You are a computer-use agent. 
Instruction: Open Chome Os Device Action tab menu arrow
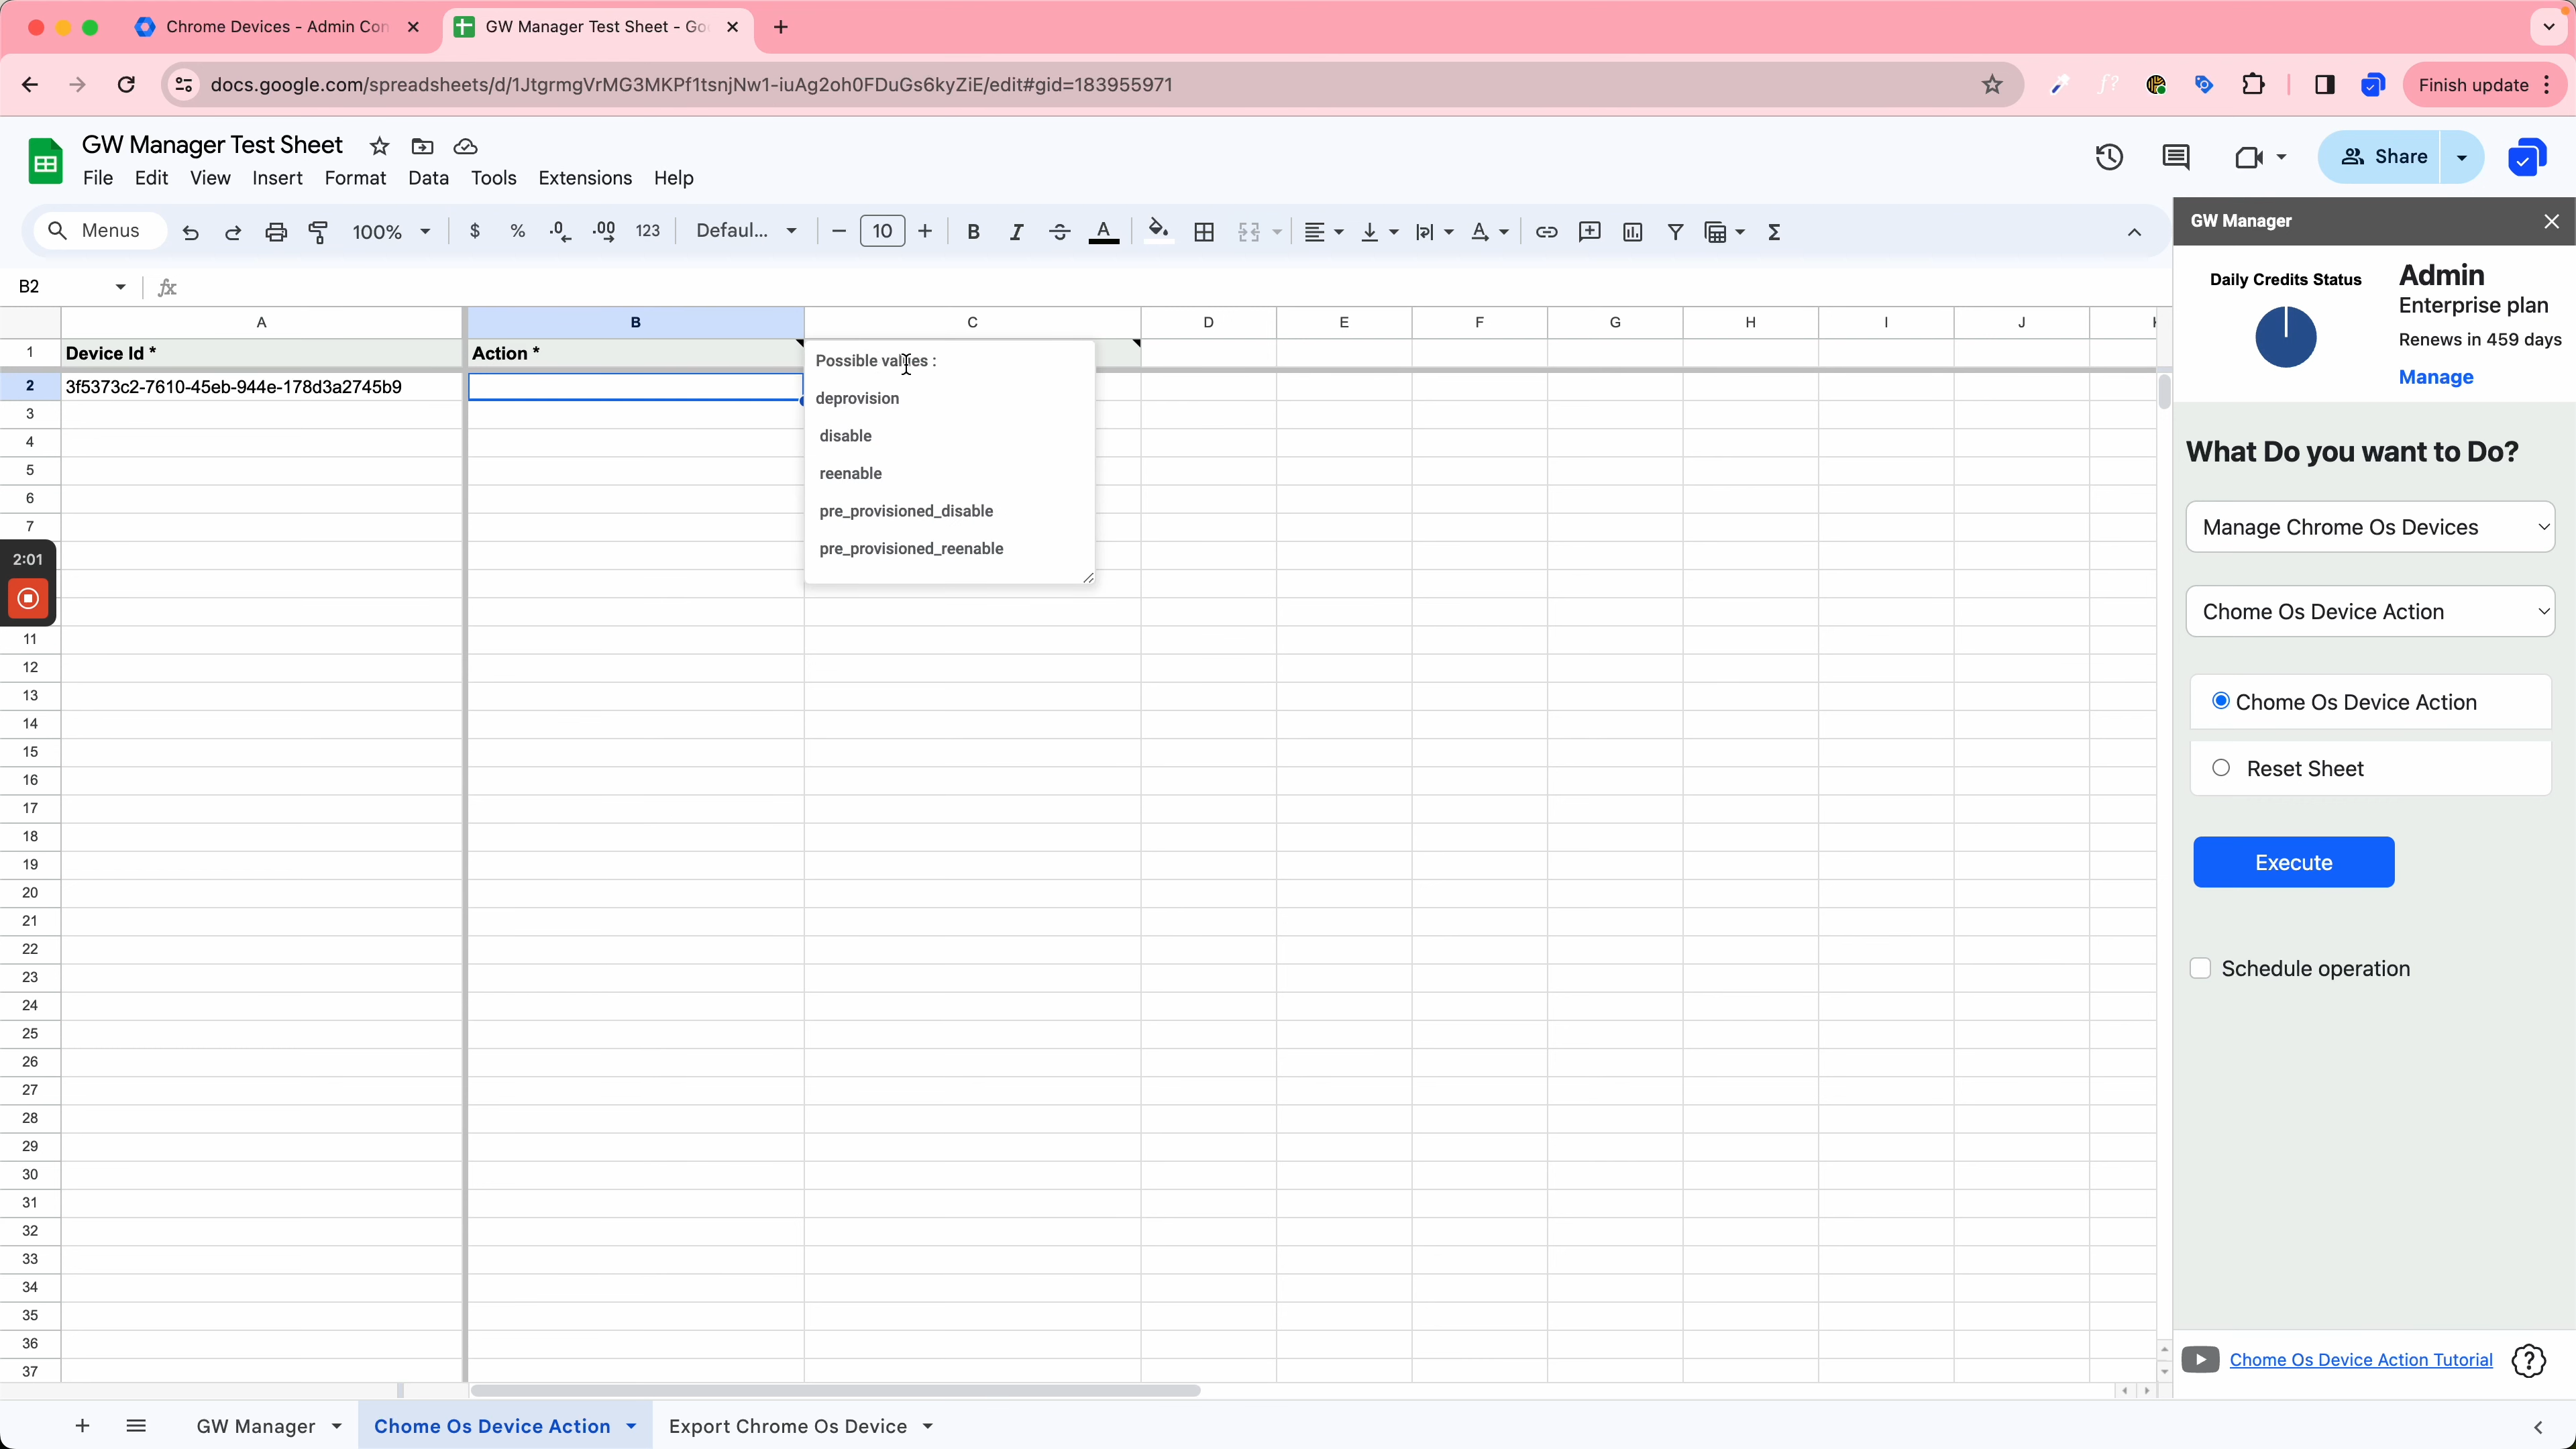[x=631, y=1426]
